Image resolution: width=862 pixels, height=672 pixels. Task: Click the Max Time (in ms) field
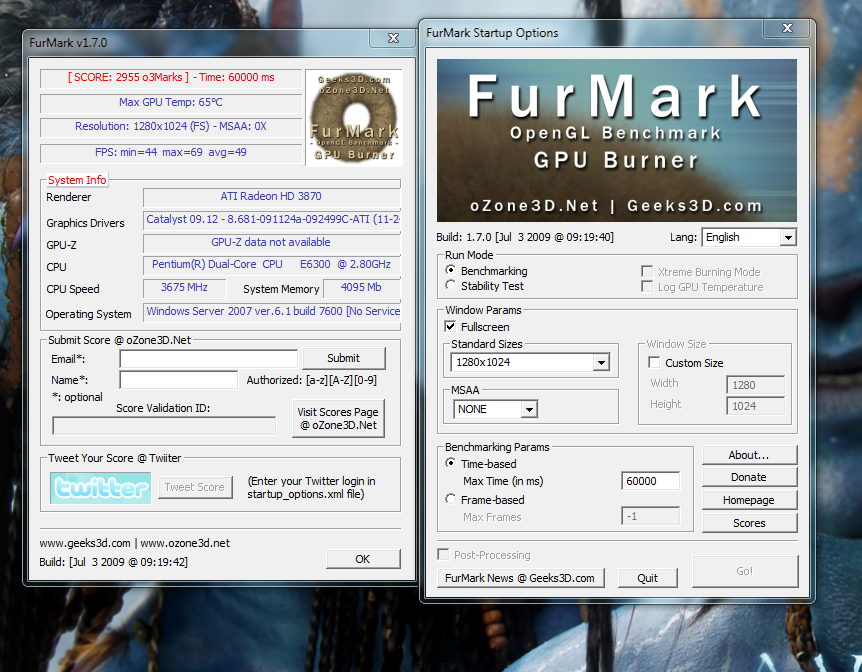point(650,481)
